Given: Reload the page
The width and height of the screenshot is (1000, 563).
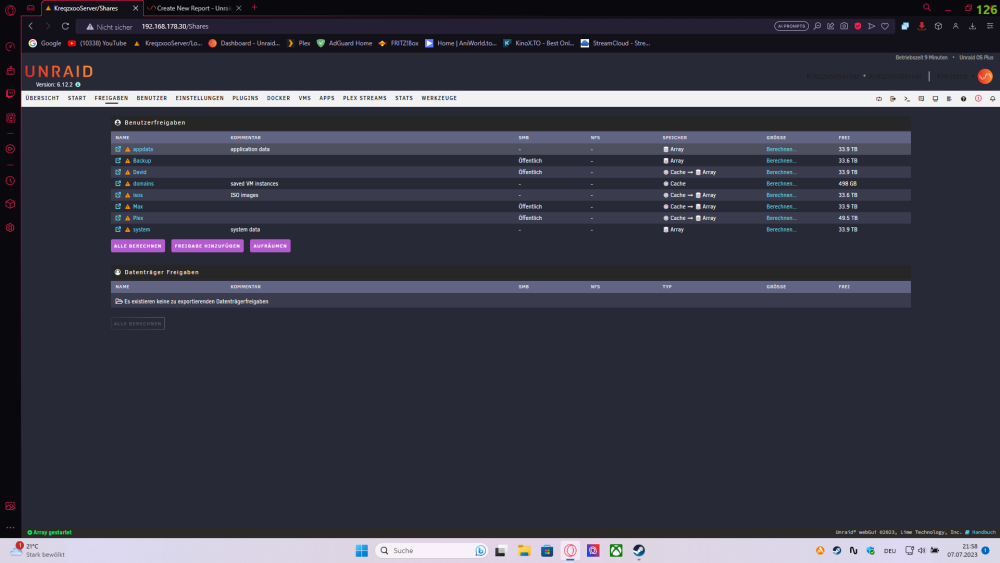Looking at the screenshot, I should click(65, 26).
